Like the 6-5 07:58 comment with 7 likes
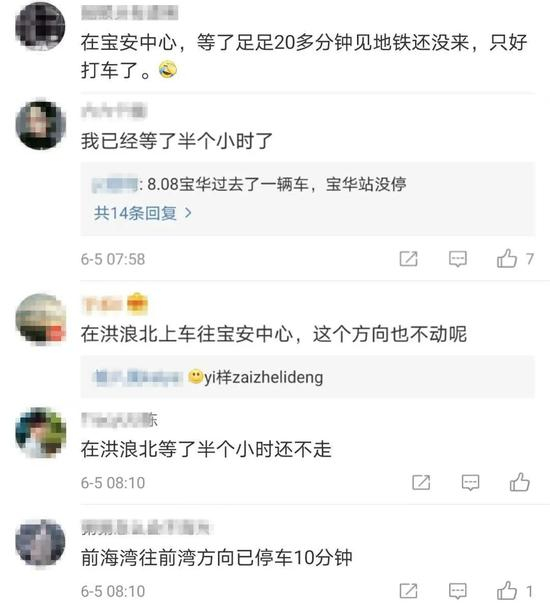 [x=507, y=258]
